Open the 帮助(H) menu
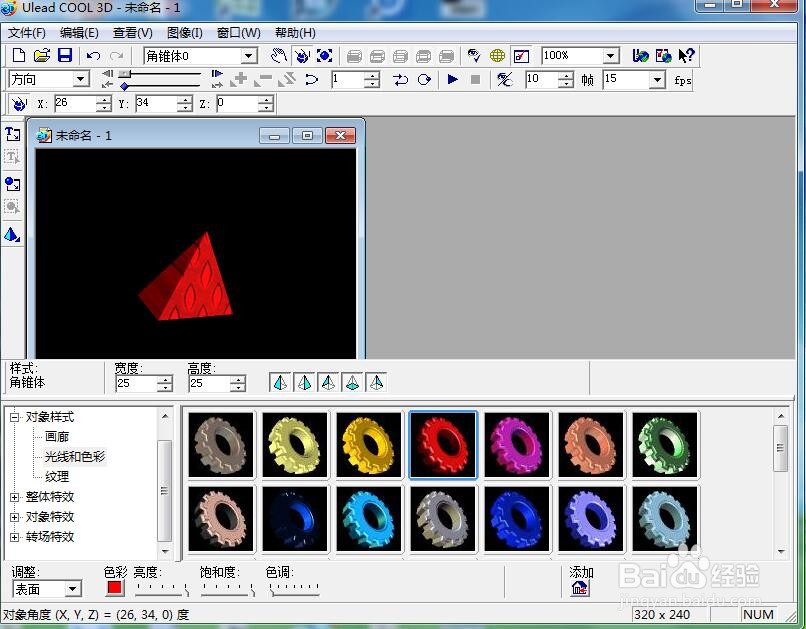 pyautogui.click(x=295, y=33)
